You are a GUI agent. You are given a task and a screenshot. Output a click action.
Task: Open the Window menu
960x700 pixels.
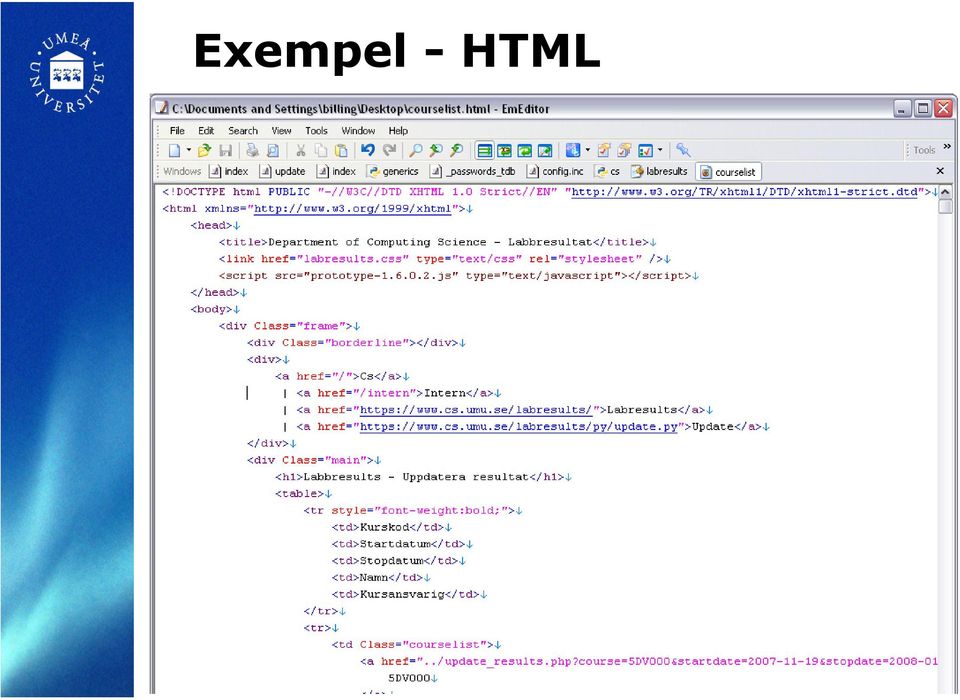point(358,130)
